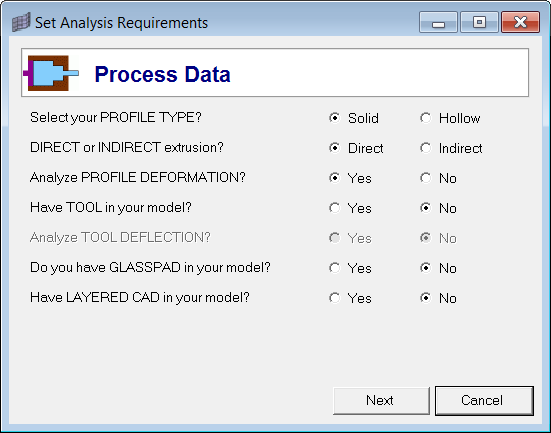
Task: Minimize the Set Analysis Requirements window
Action: [x=438, y=22]
